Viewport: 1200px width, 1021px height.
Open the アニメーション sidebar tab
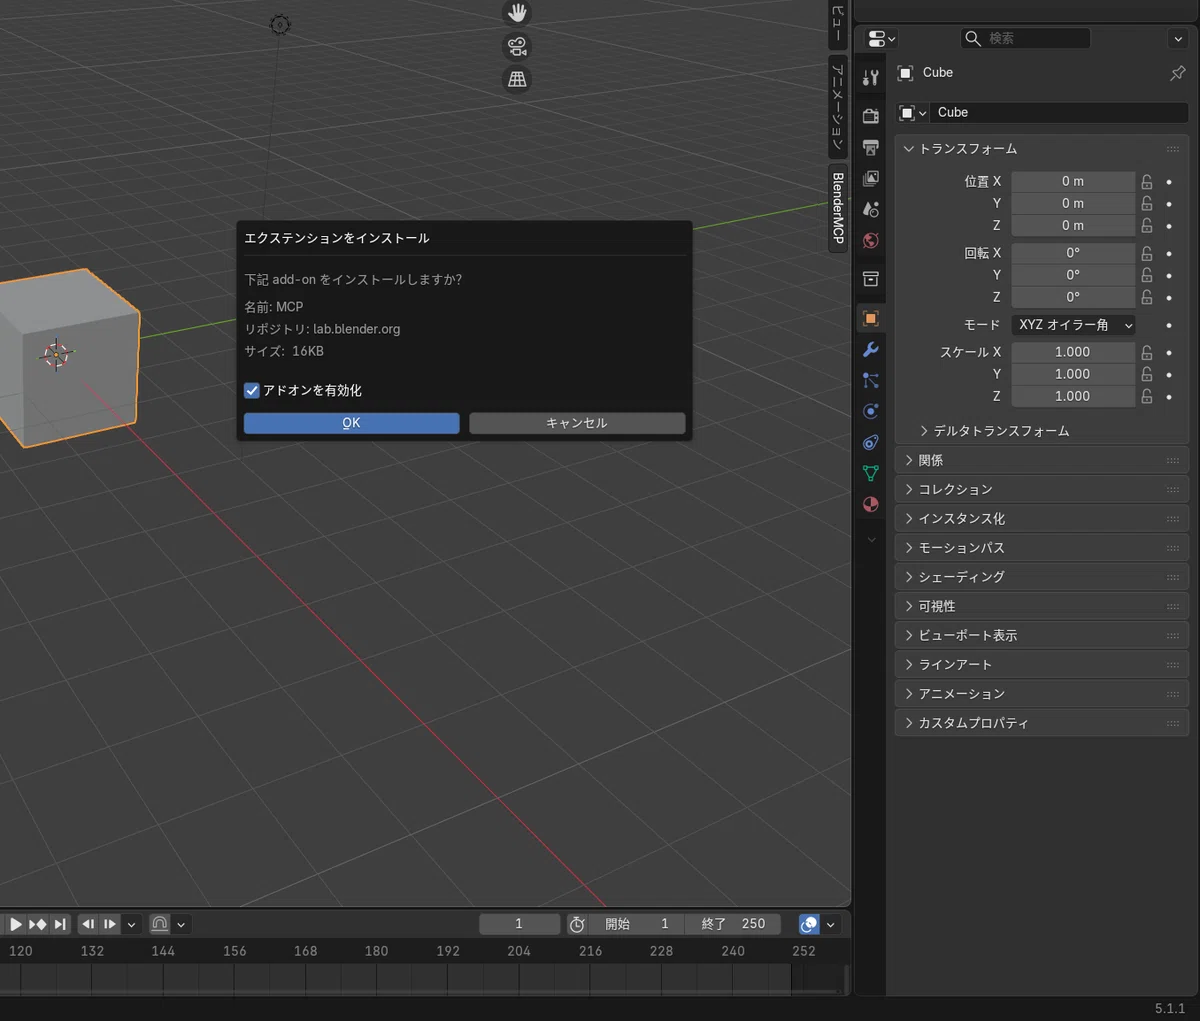click(838, 105)
